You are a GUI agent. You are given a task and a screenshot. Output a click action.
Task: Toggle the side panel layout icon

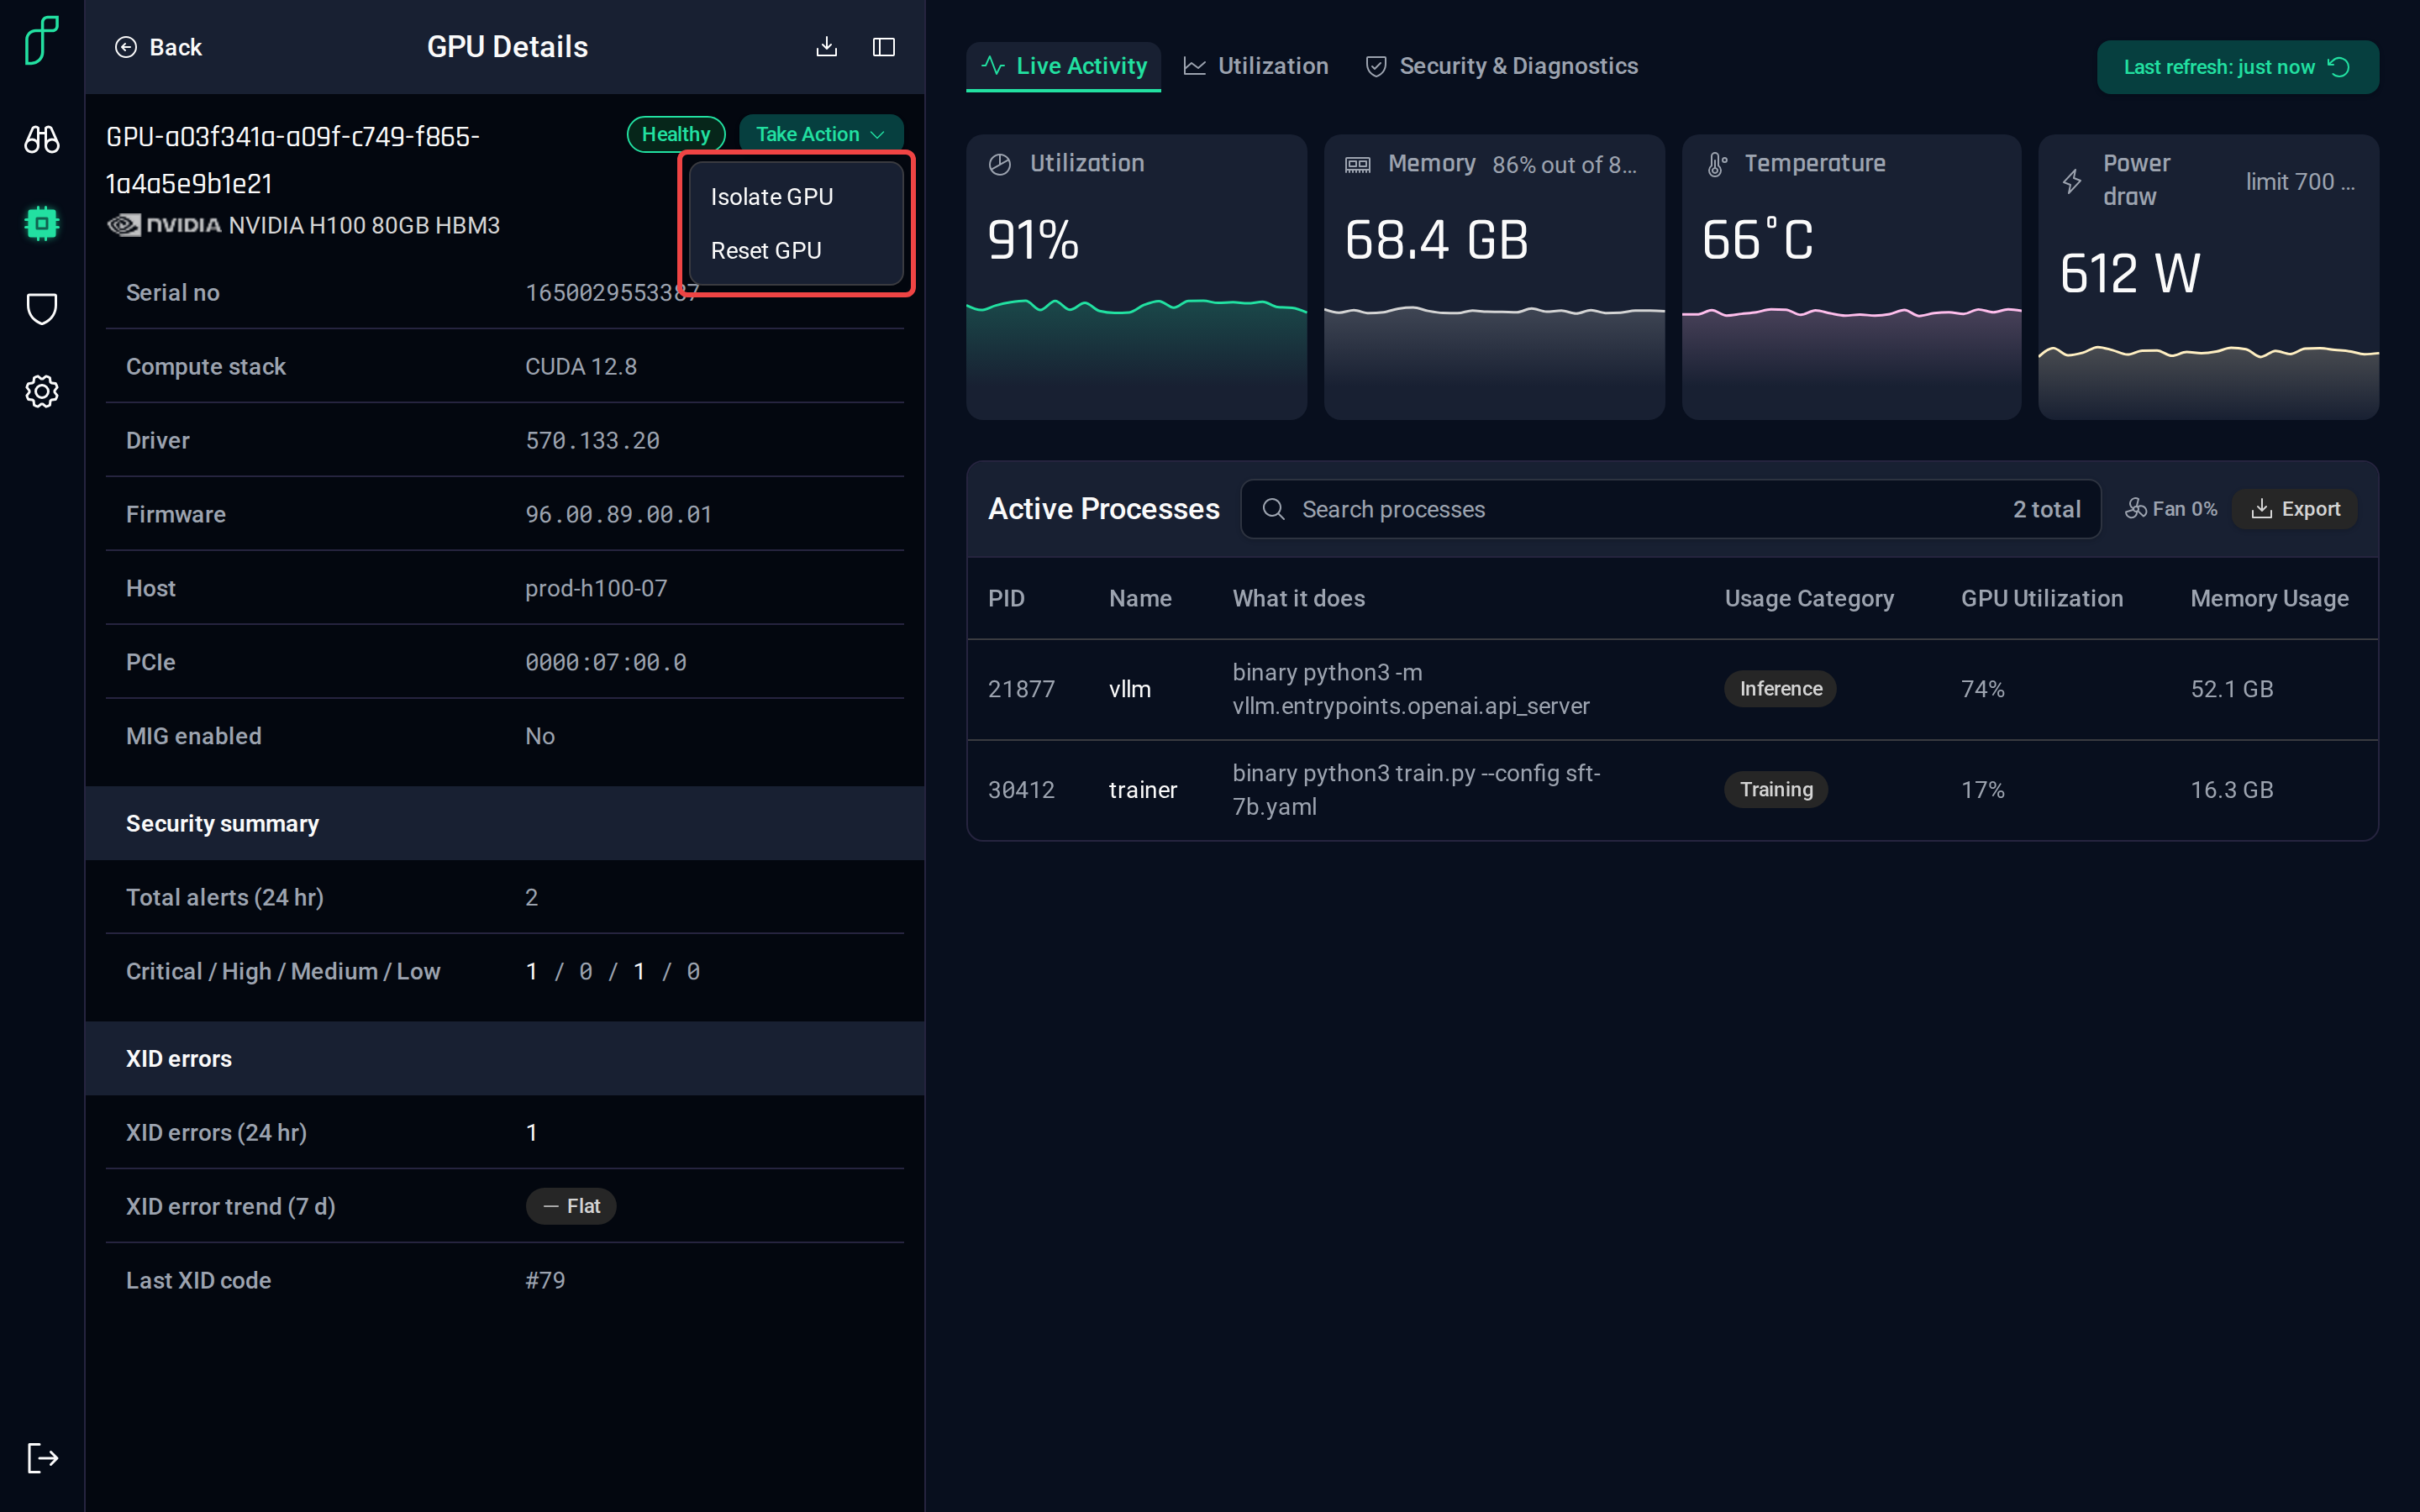pyautogui.click(x=884, y=47)
